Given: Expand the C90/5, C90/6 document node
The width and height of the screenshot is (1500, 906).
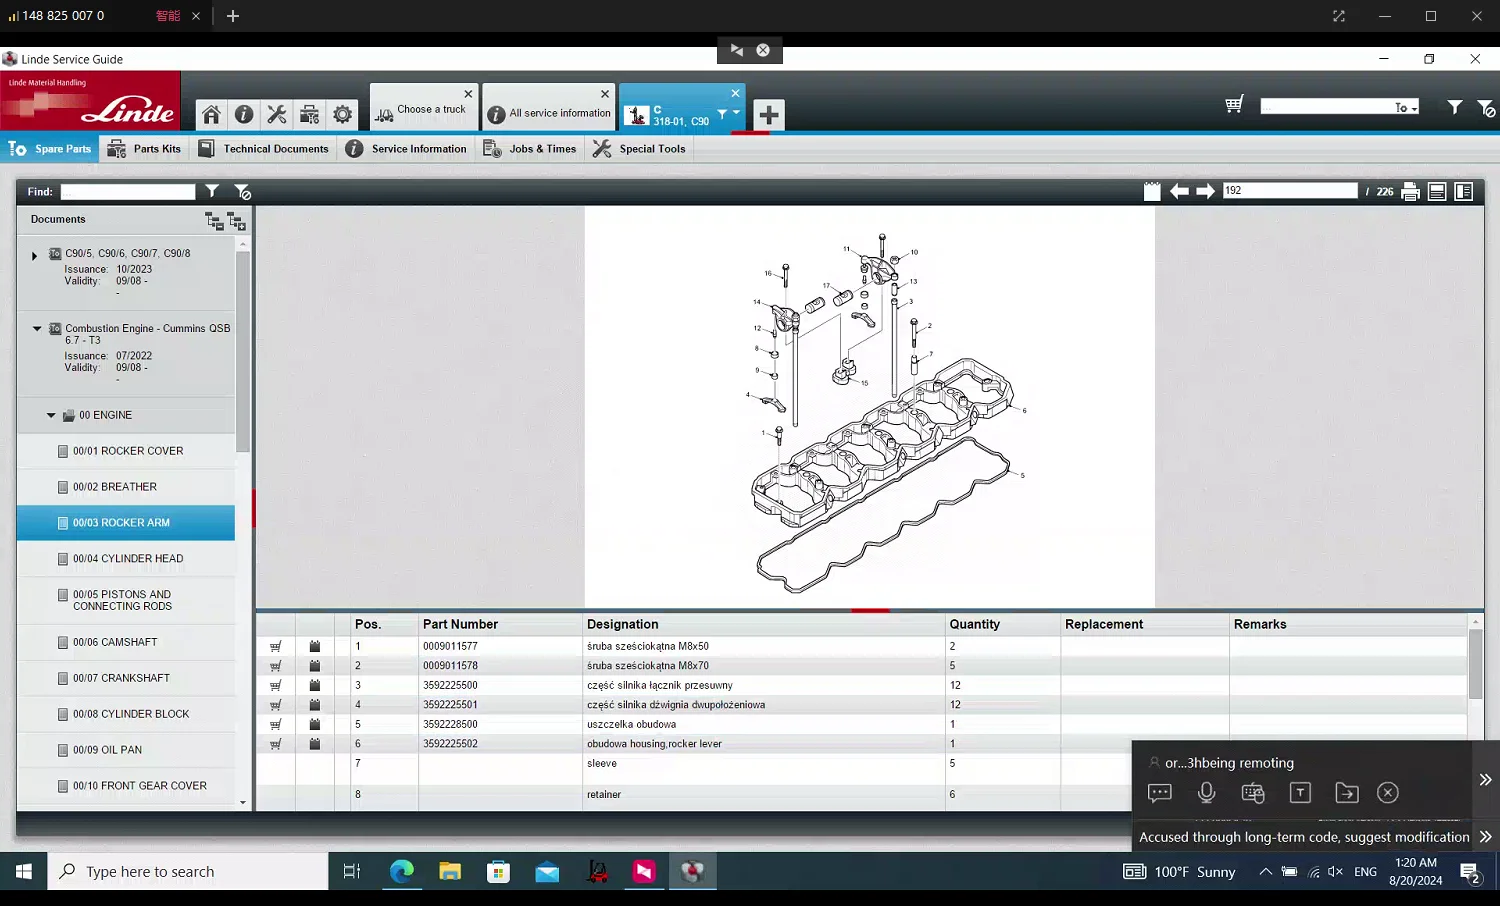Looking at the screenshot, I should [35, 256].
